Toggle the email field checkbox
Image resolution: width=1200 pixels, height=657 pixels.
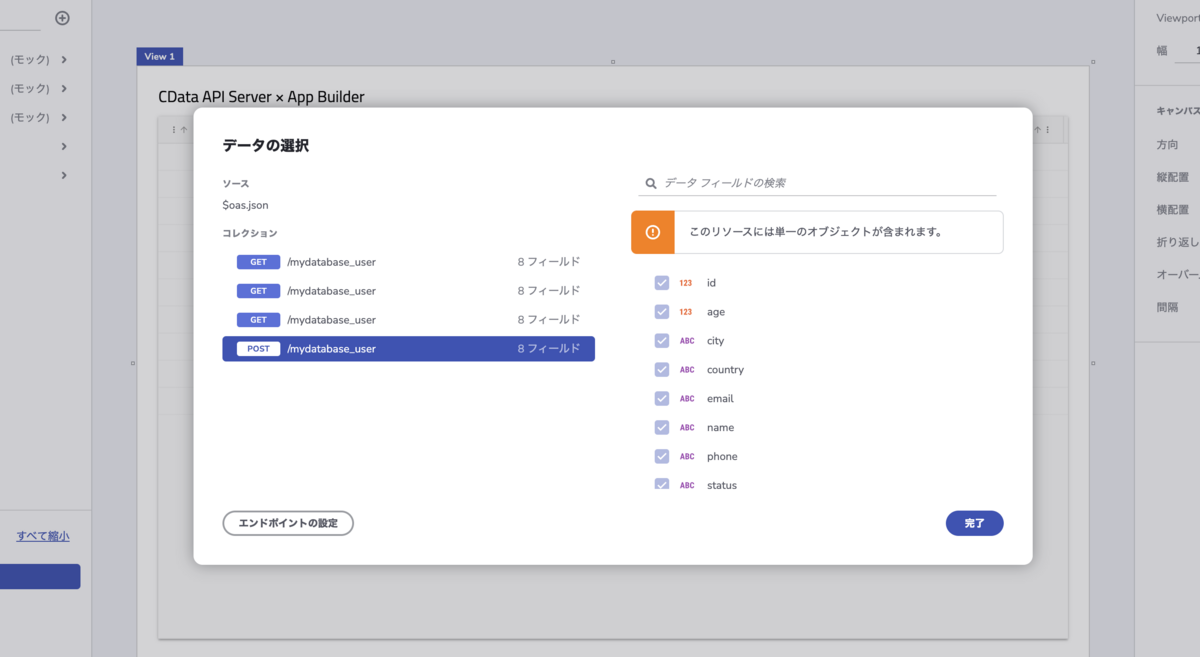(662, 398)
